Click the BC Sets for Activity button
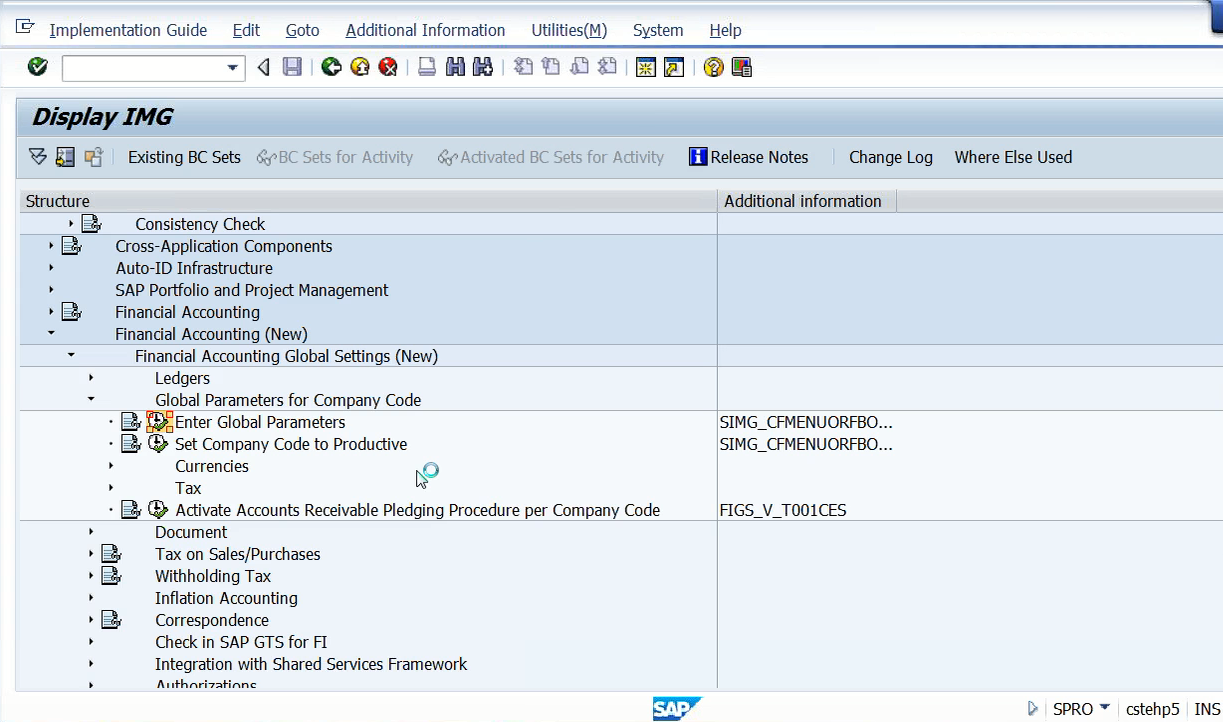This screenshot has width=1223, height=722. (x=335, y=157)
